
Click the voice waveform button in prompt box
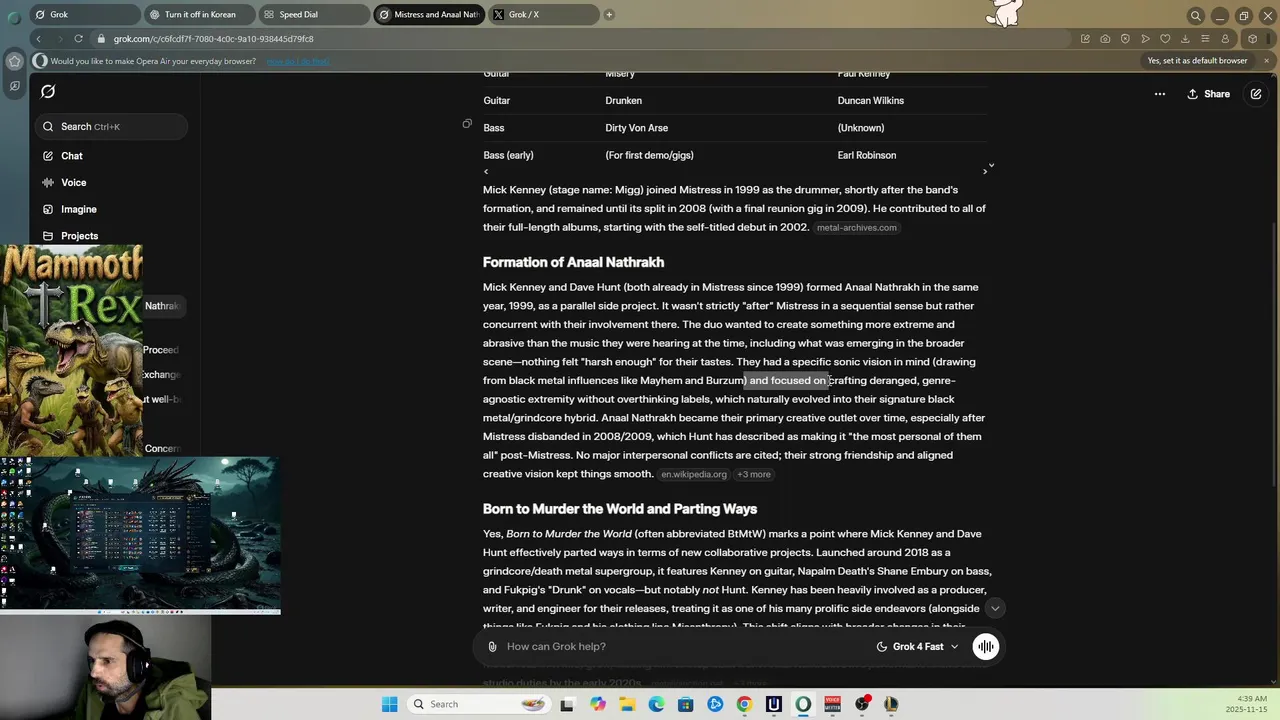point(985,647)
